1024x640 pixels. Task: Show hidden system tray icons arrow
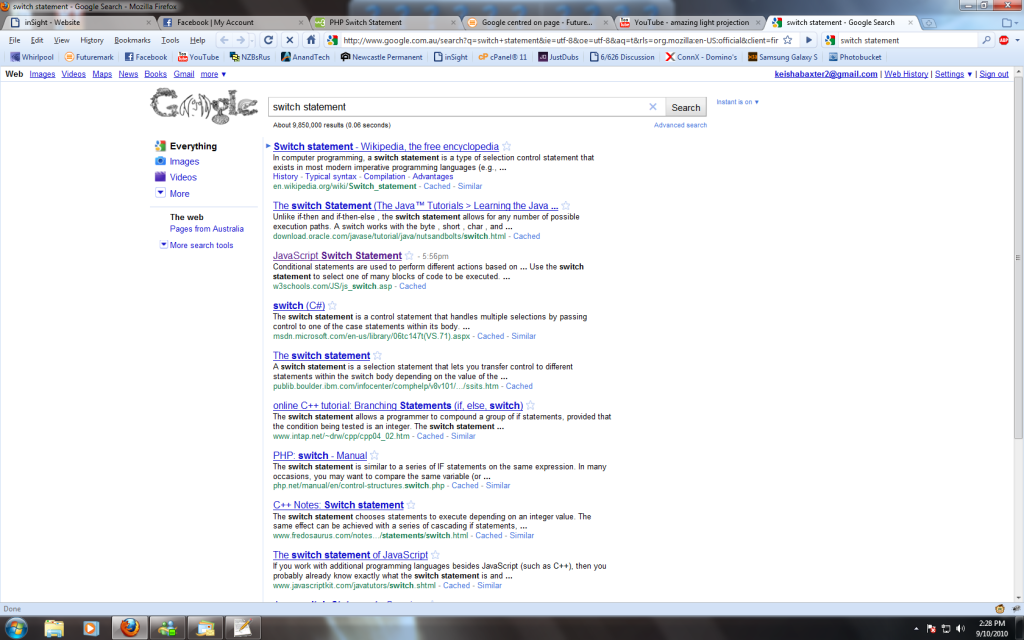point(916,628)
